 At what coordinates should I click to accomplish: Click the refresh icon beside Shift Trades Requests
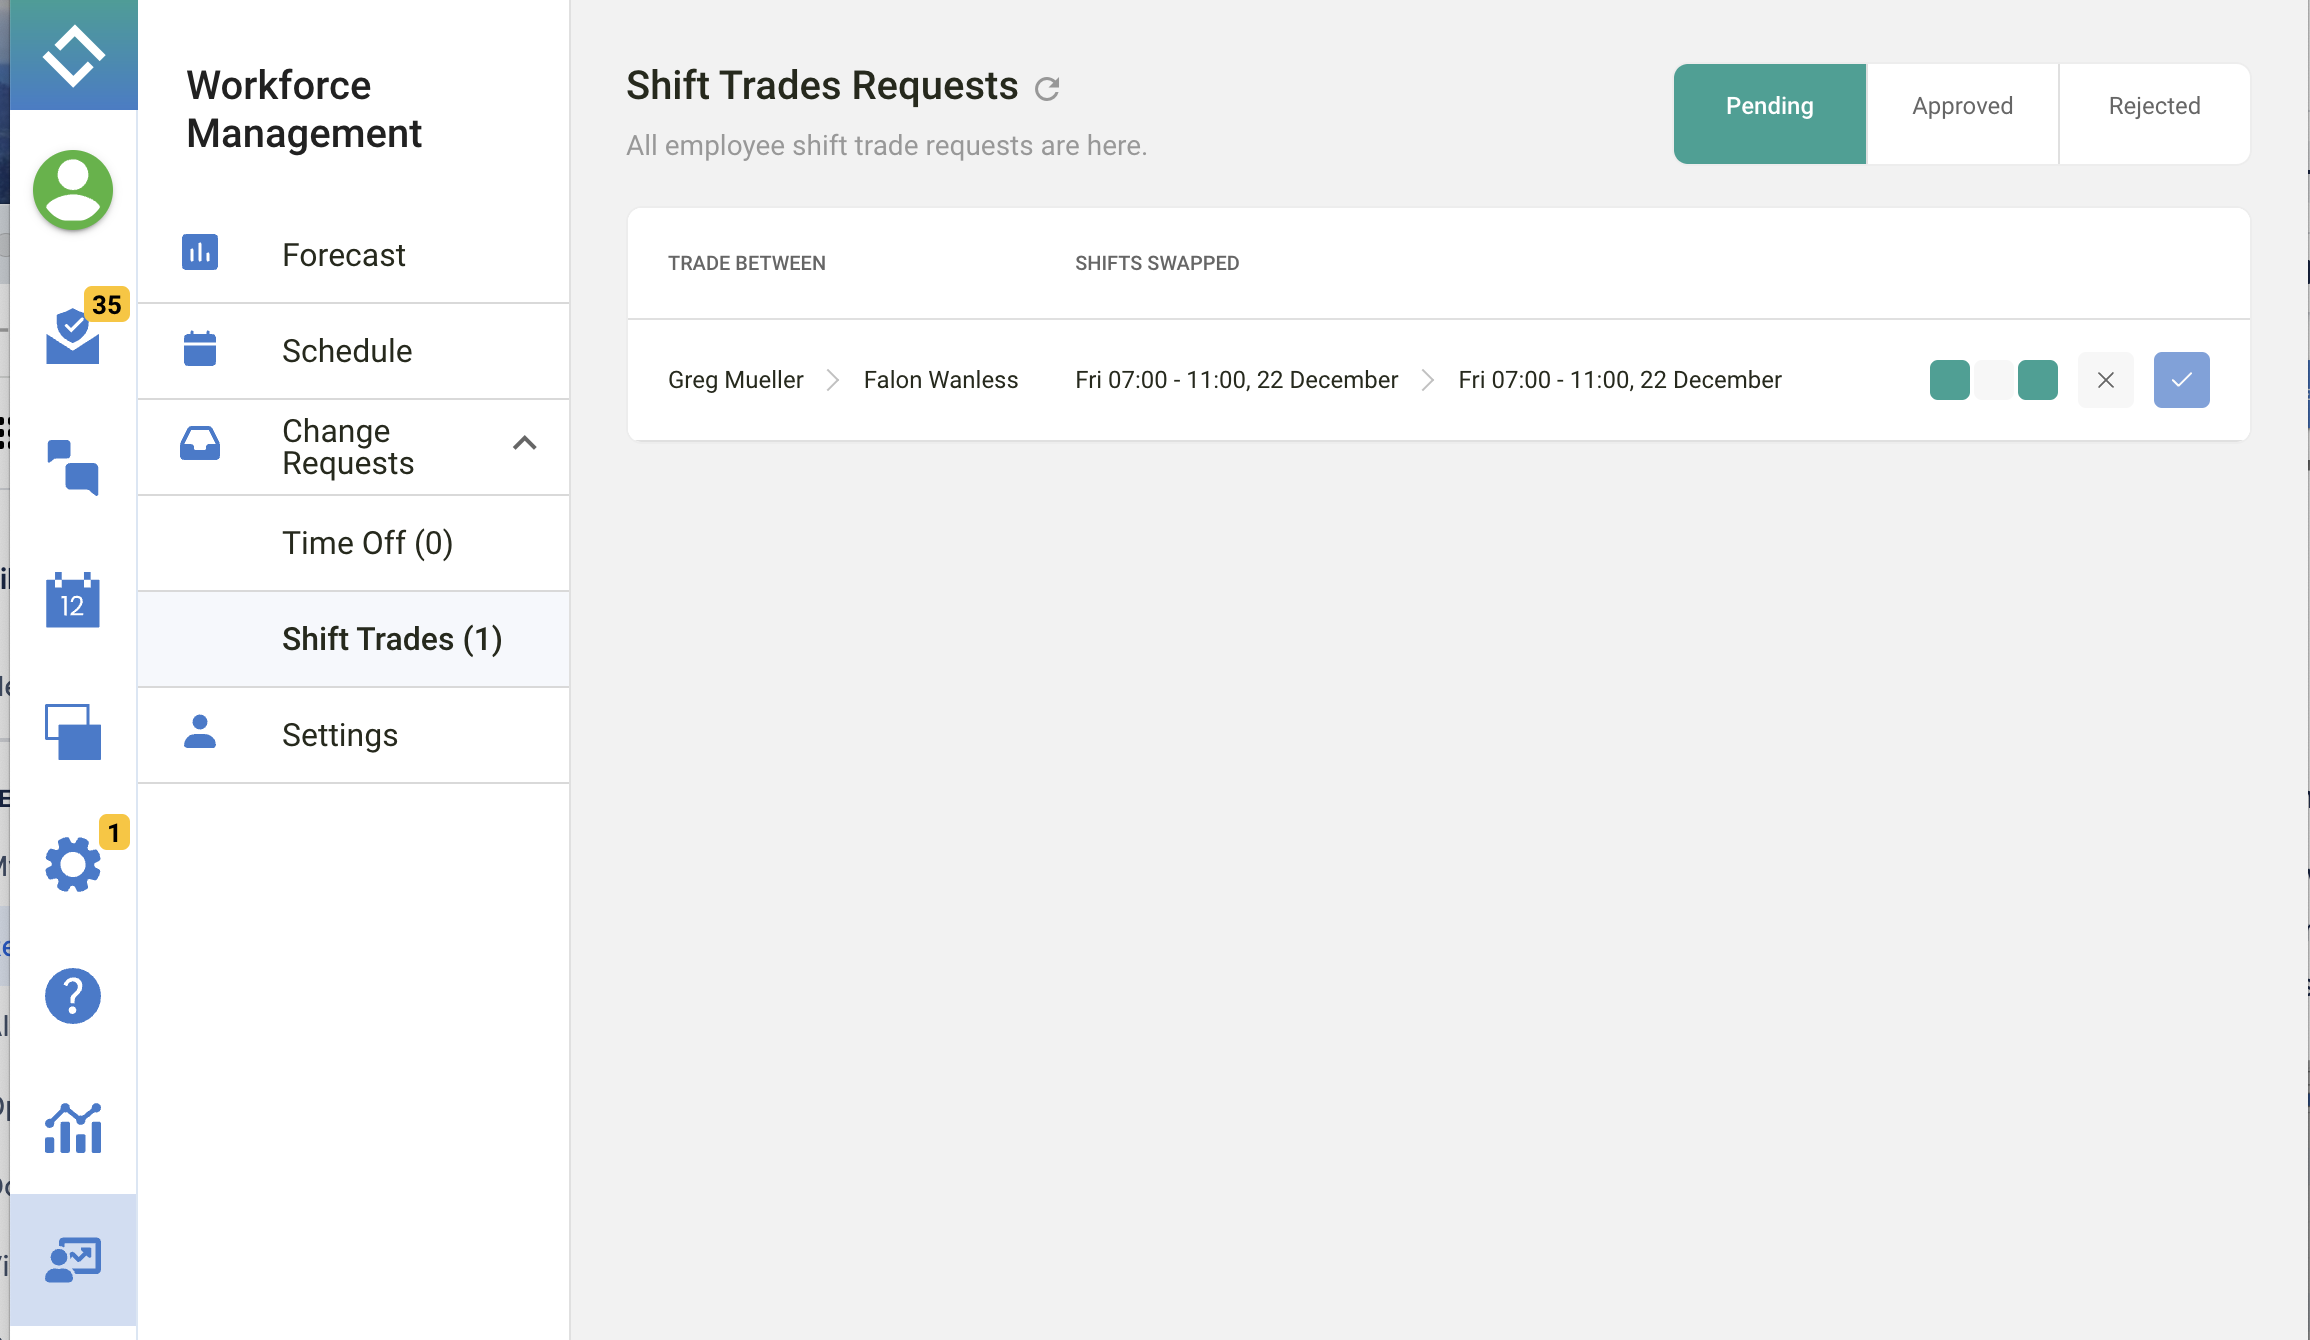click(x=1047, y=89)
